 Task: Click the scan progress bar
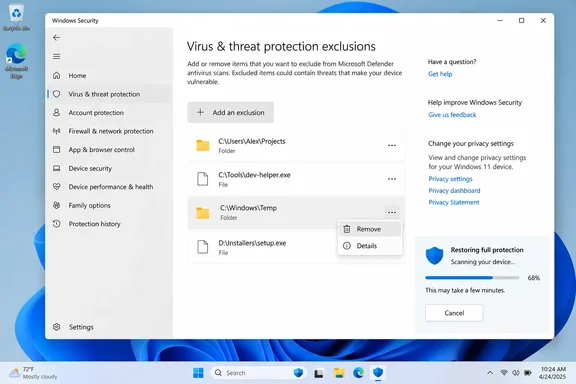tap(472, 278)
